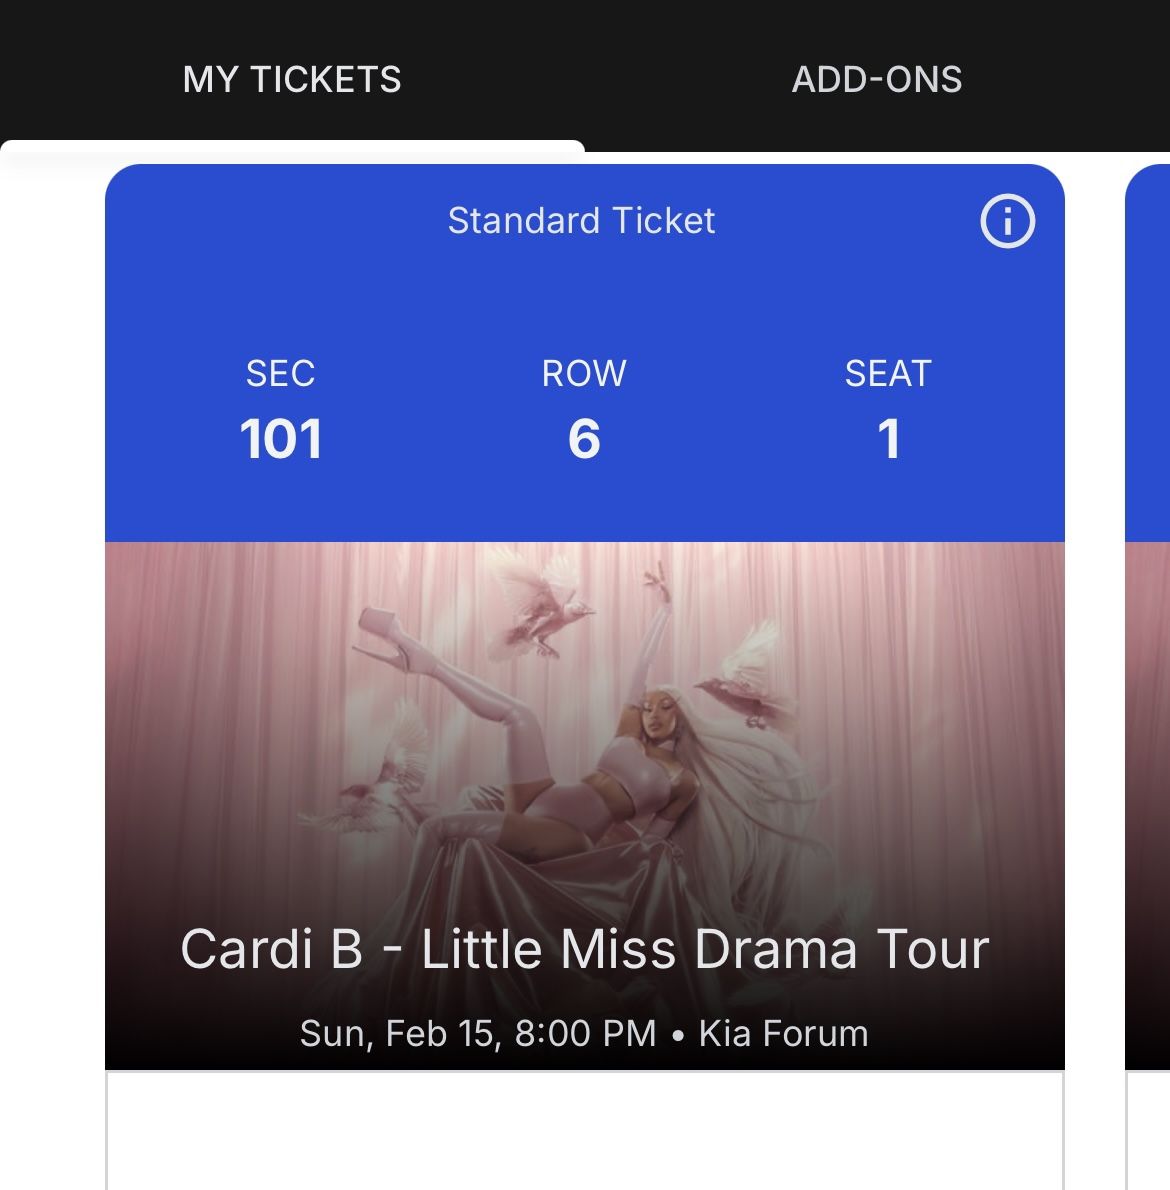
Task: Select row number 6
Action: point(584,439)
